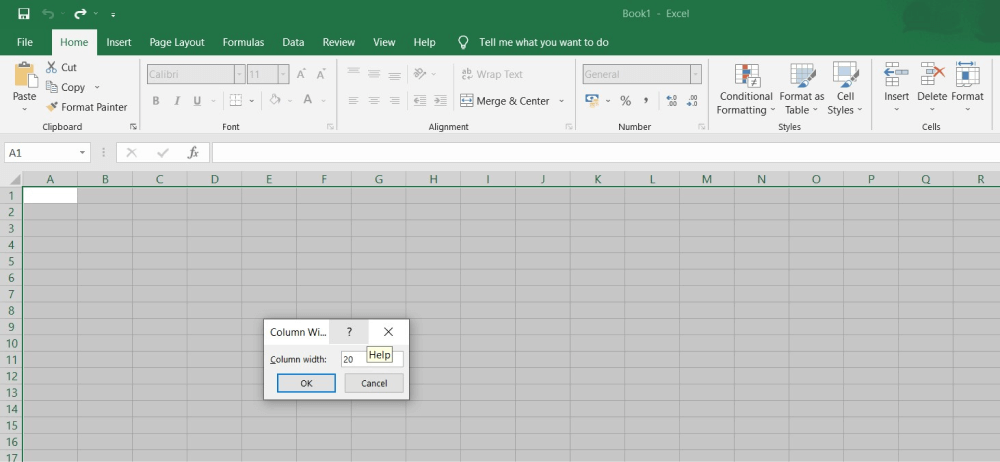Image resolution: width=1000 pixels, height=462 pixels.
Task: Switch to the Page Layout tab
Action: point(177,42)
